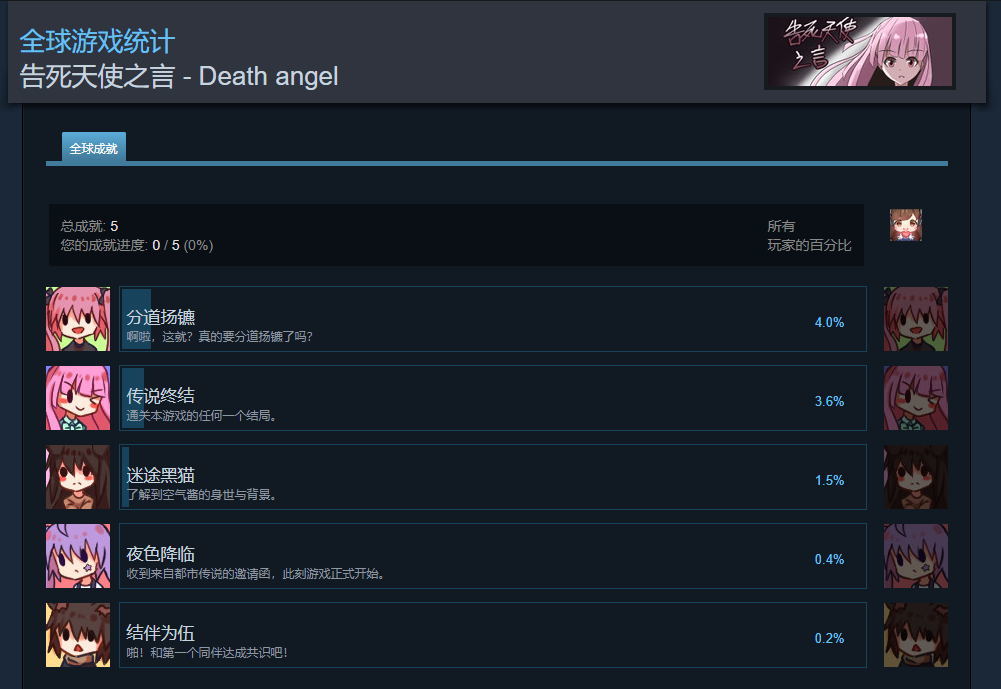Click the dimmed 结伴为伍 icon on right side
Screen dimensions: 1001x689
point(915,635)
